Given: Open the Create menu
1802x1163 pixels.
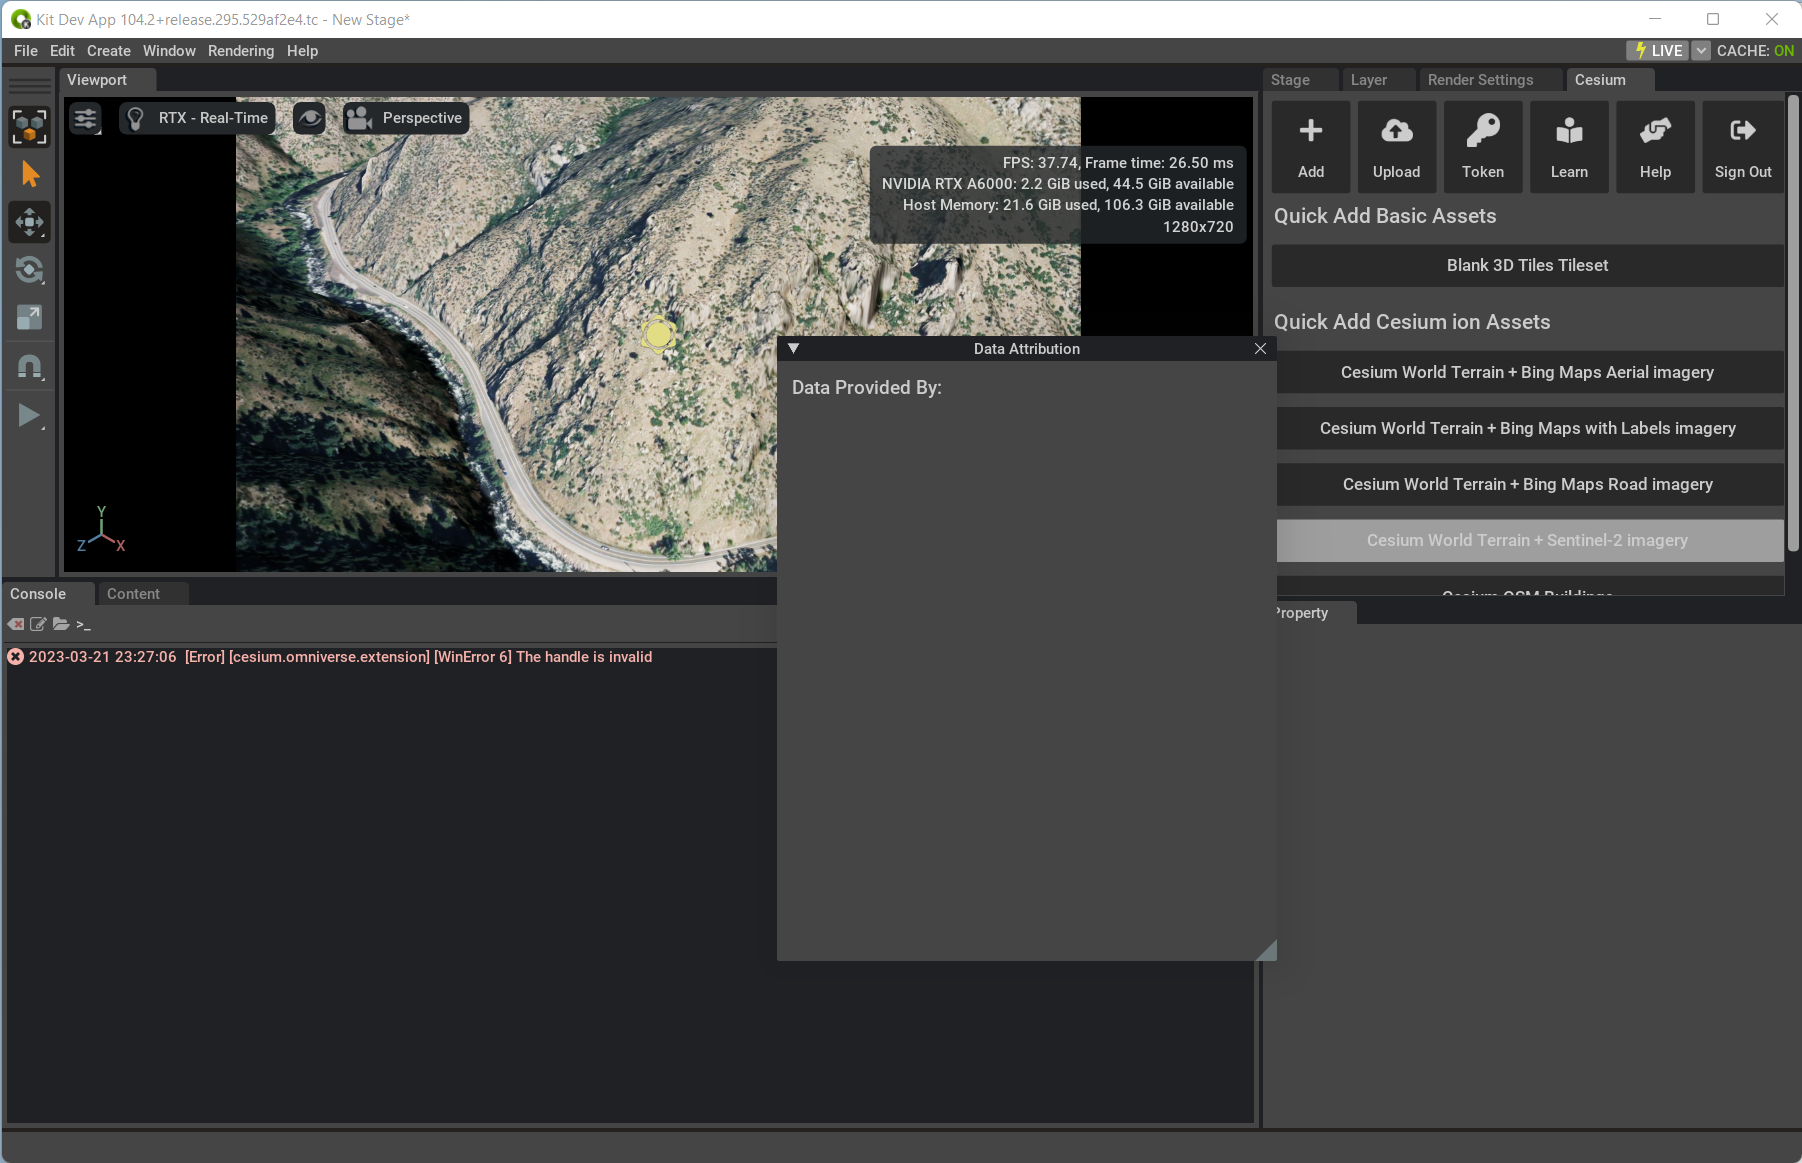Looking at the screenshot, I should pos(109,51).
